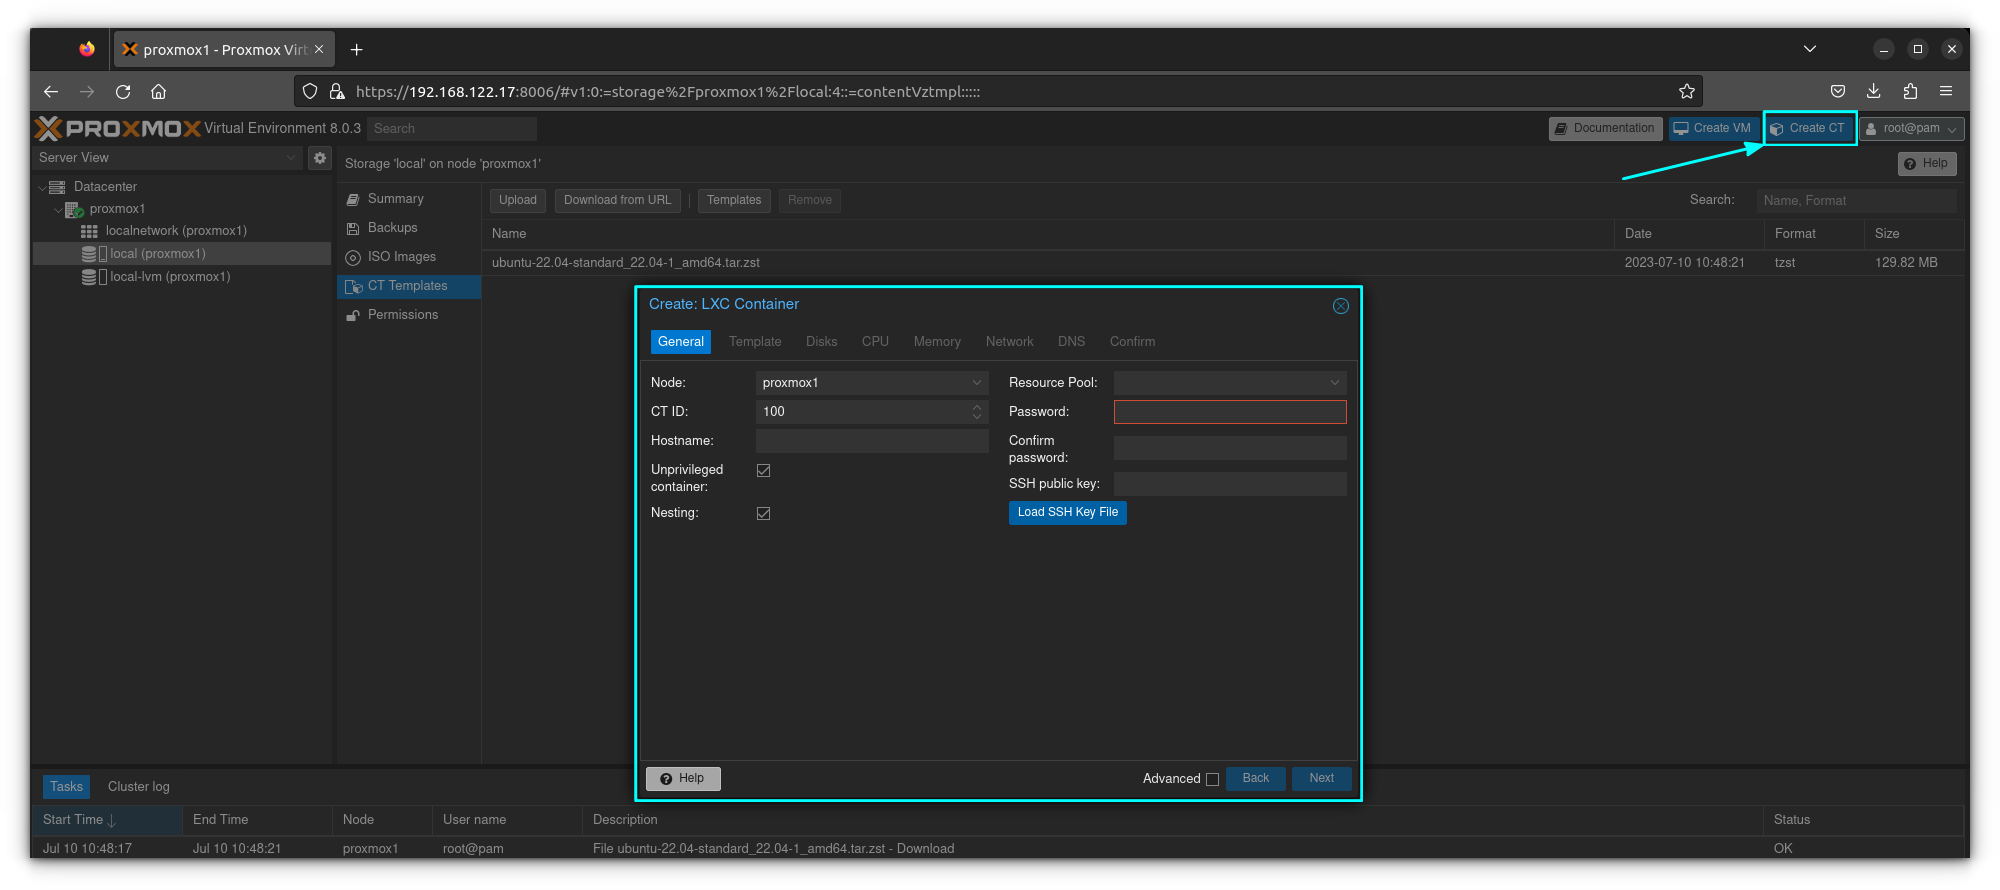The height and width of the screenshot is (890, 2000).
Task: Click Upload button
Action: pyautogui.click(x=518, y=200)
